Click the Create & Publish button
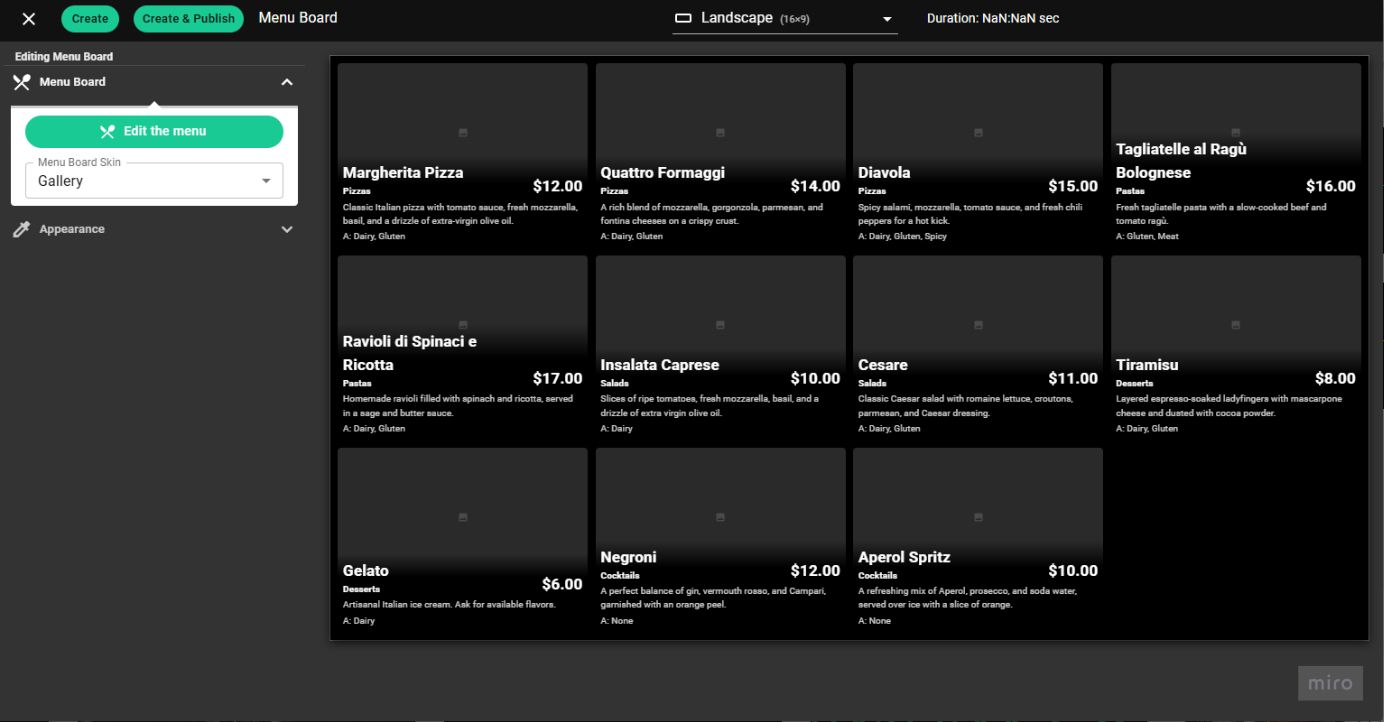 [x=188, y=18]
